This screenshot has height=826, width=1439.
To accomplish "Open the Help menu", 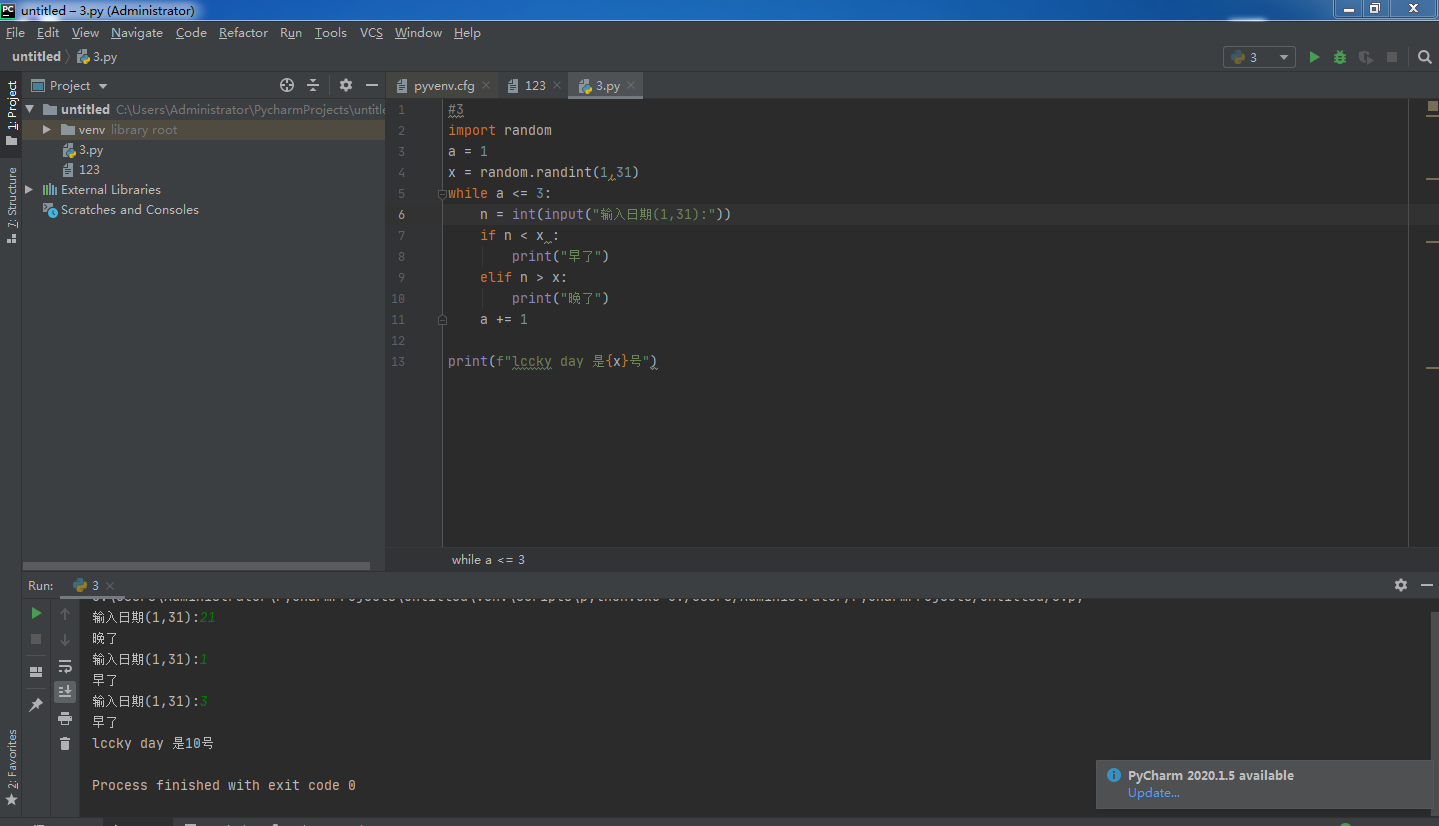I will click(x=467, y=33).
